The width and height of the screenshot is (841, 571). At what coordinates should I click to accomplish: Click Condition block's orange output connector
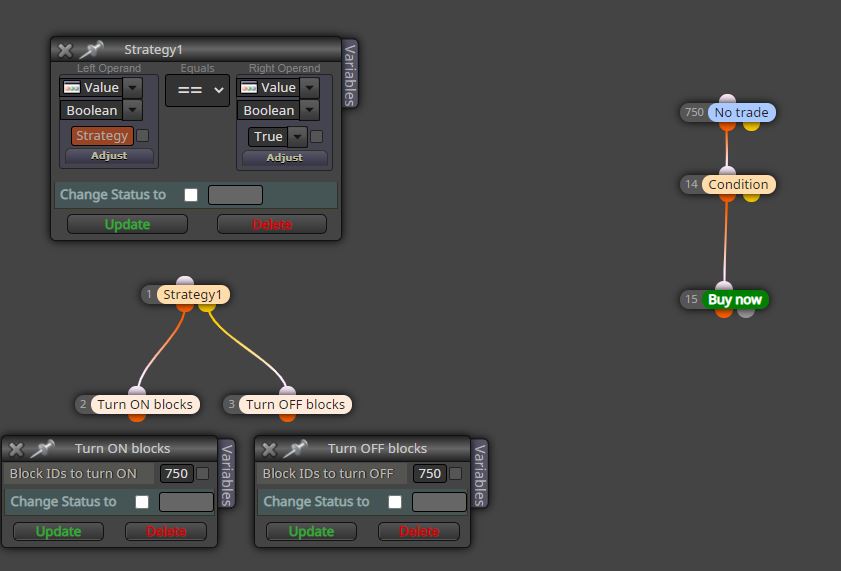(727, 197)
